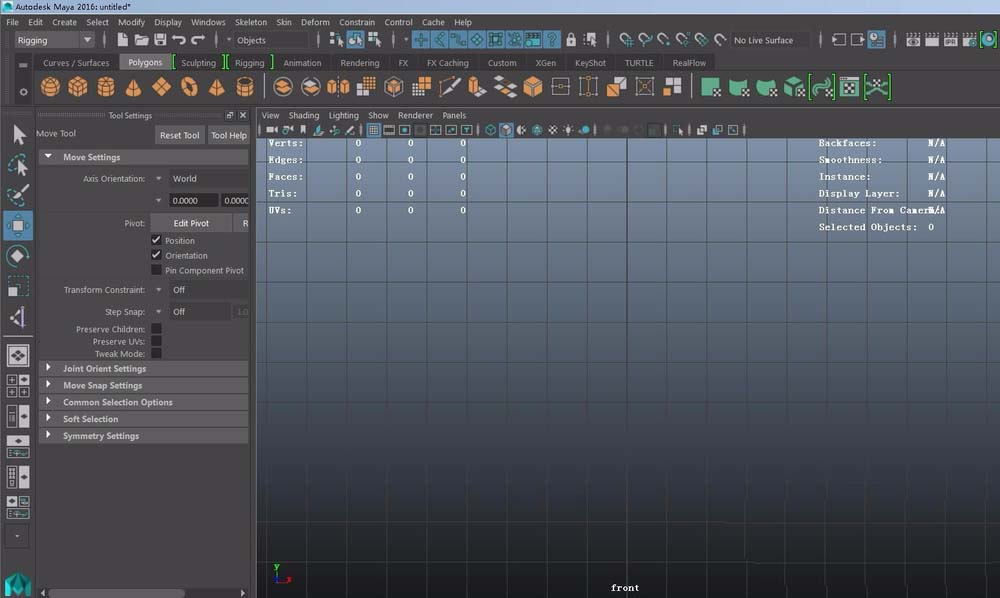Create a polygon cube from the shelf

(78, 88)
